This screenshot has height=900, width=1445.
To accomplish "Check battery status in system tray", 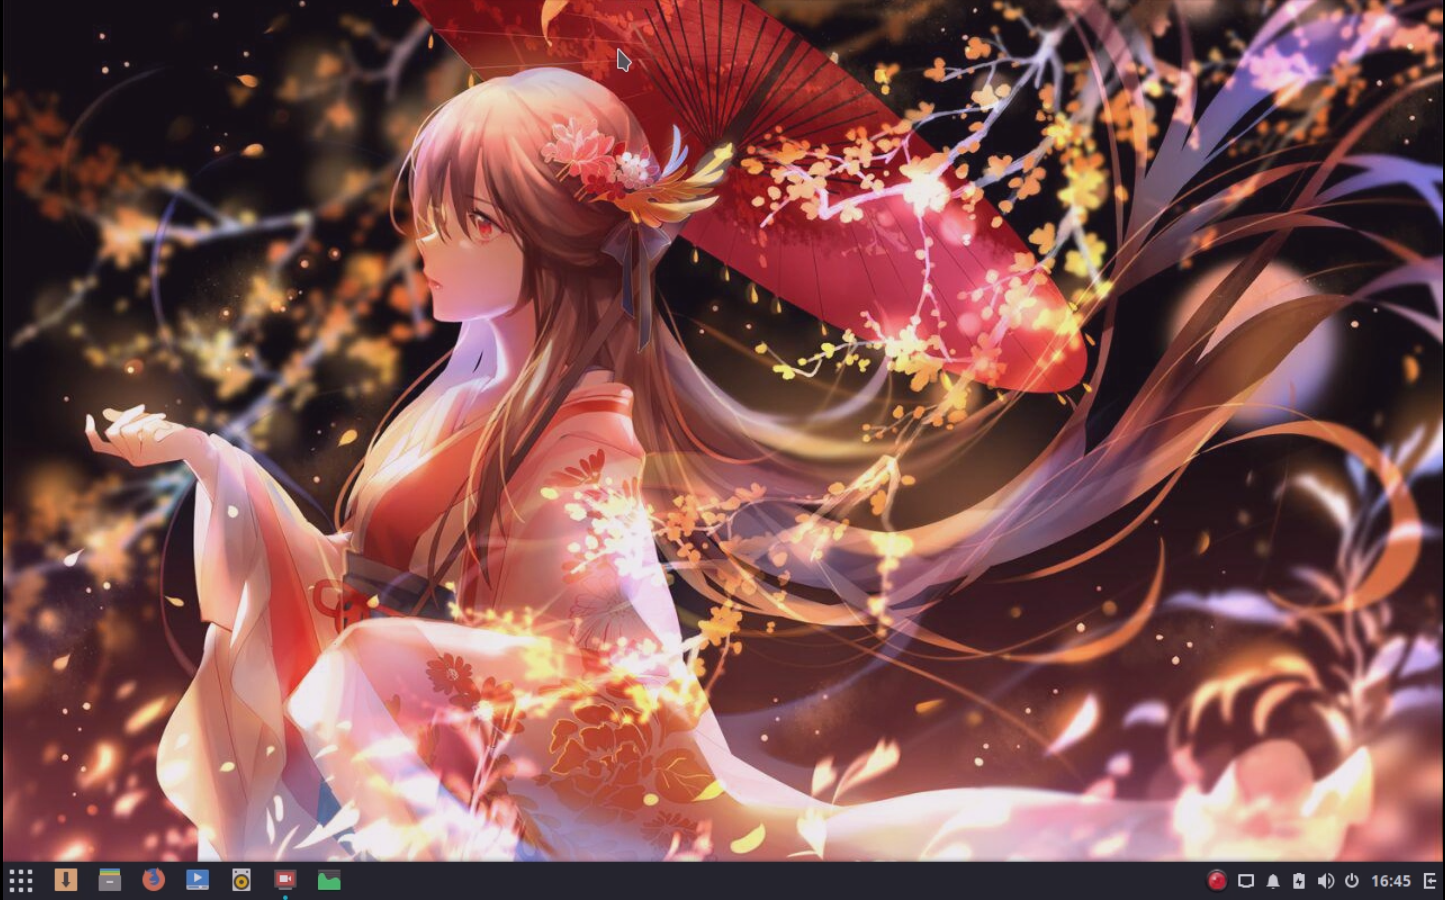I will click(x=1299, y=881).
